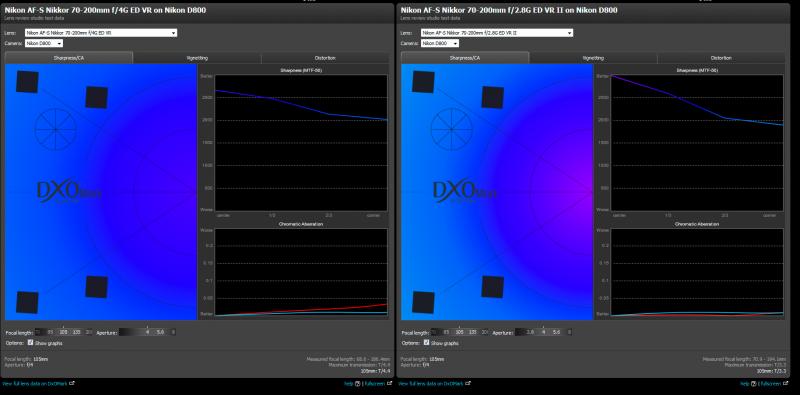Open the left Camera Nikon D800 dropdown
800x395 pixels.
(44, 43)
